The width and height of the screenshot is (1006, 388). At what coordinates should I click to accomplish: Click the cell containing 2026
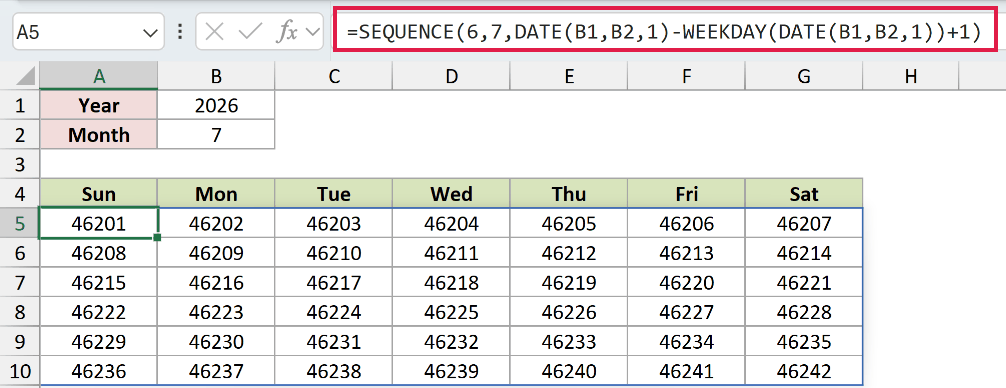[x=216, y=105]
